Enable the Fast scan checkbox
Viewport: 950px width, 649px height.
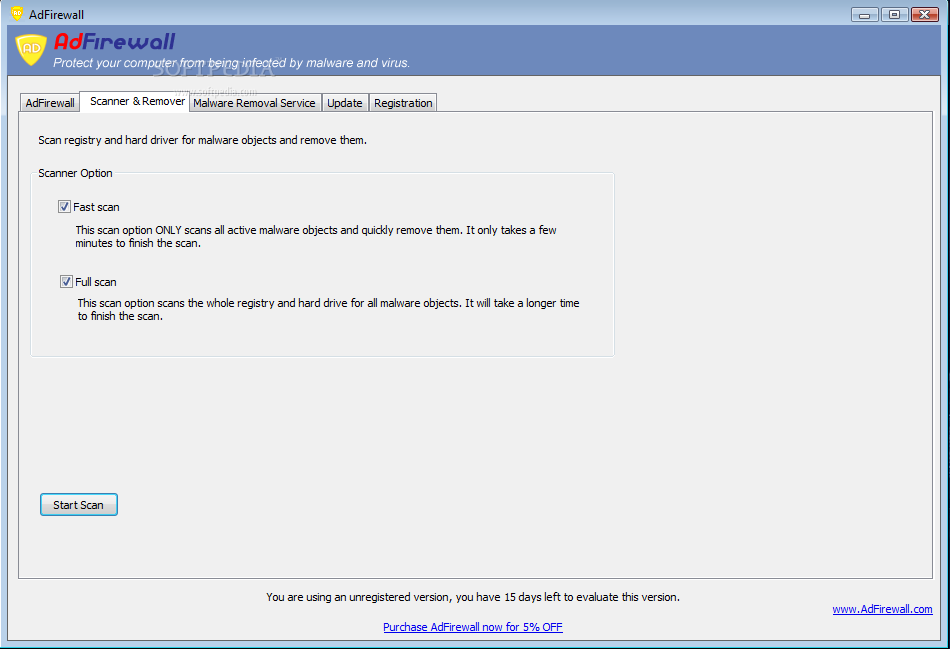(64, 207)
